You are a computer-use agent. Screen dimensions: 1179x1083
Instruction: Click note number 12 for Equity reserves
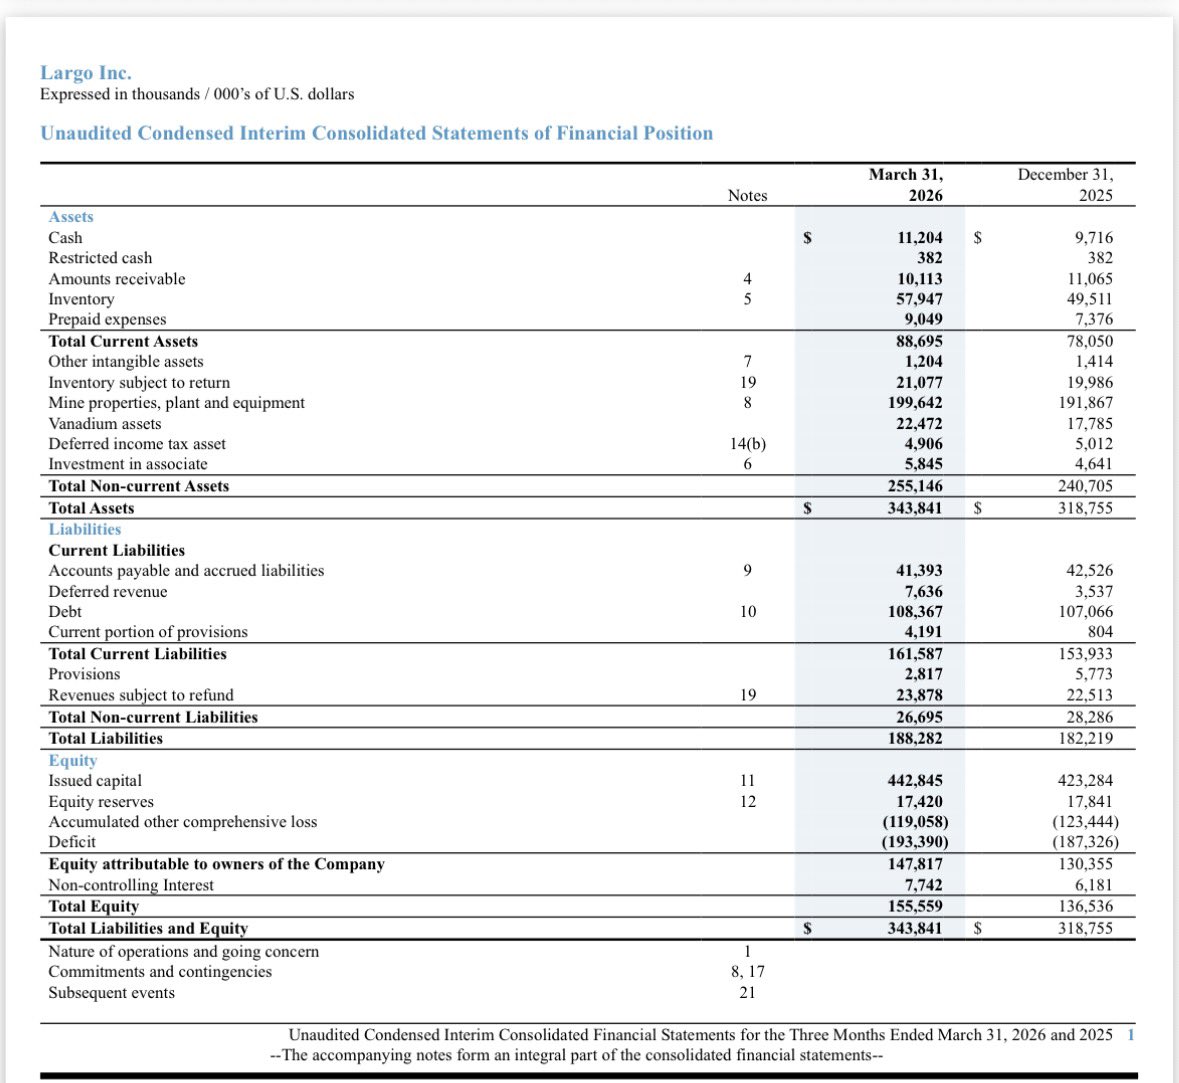747,802
